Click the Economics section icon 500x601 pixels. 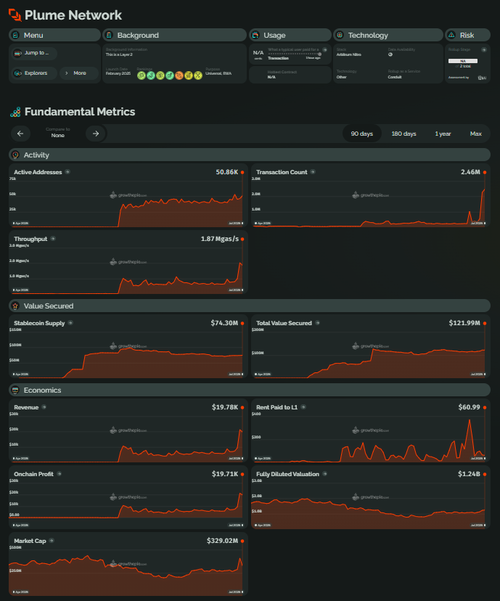click(x=15, y=390)
